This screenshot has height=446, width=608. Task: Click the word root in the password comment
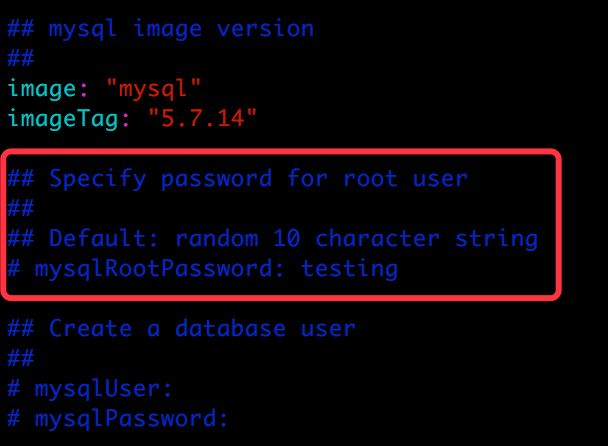(x=370, y=179)
